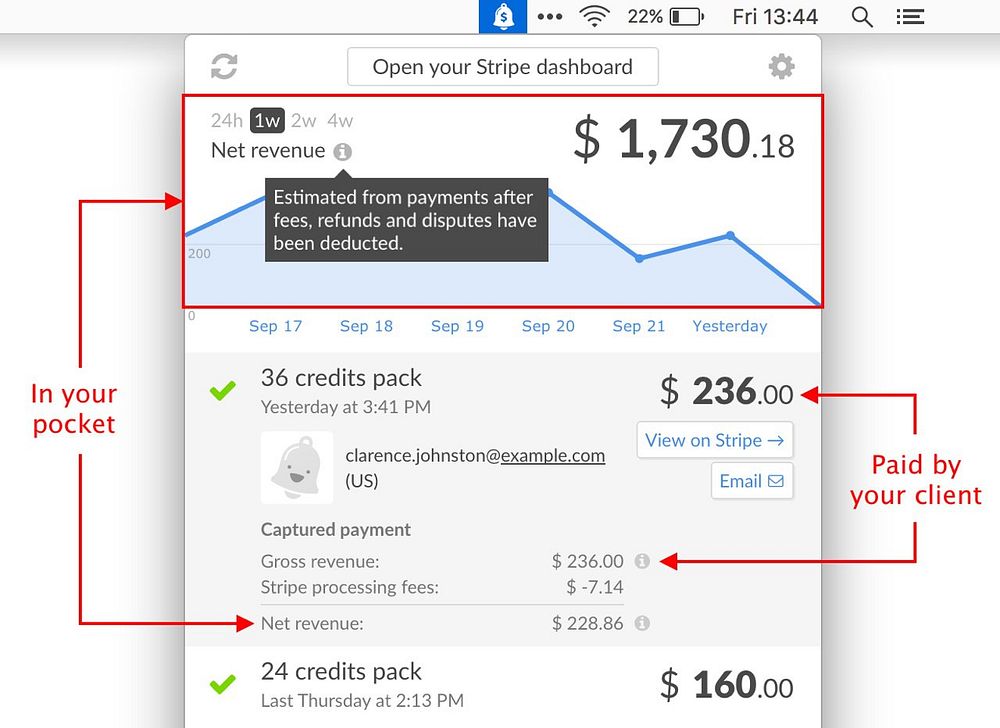Image resolution: width=1000 pixels, height=728 pixels.
Task: Click the battery status icon
Action: click(686, 17)
